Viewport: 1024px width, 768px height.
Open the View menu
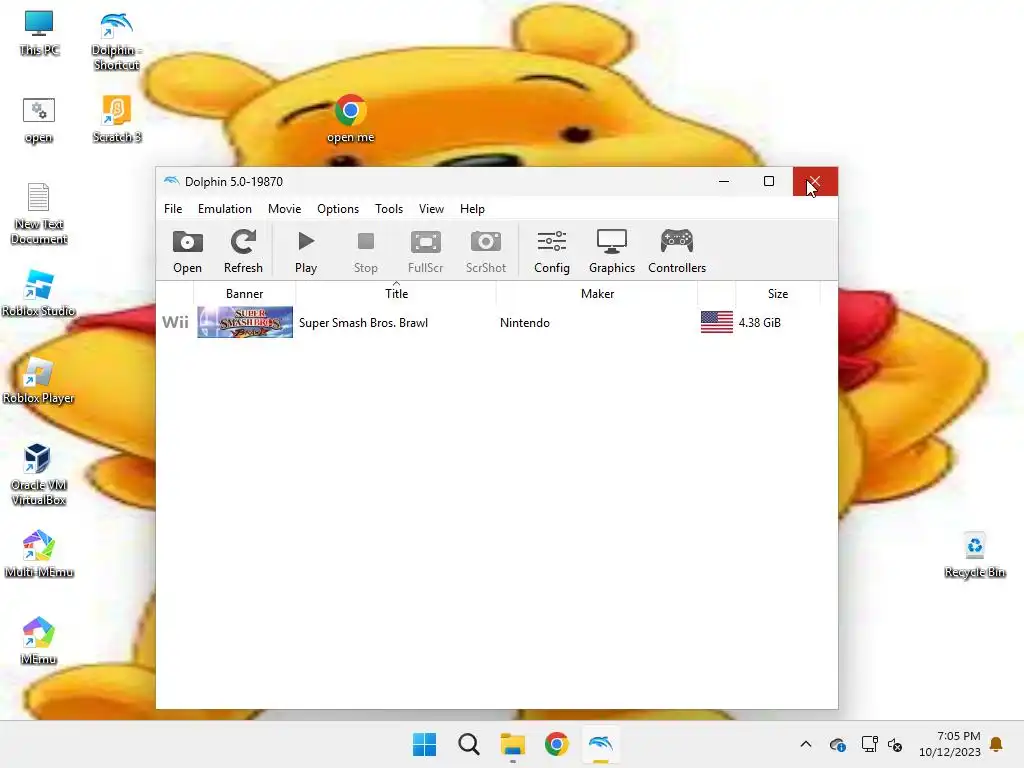tap(431, 209)
